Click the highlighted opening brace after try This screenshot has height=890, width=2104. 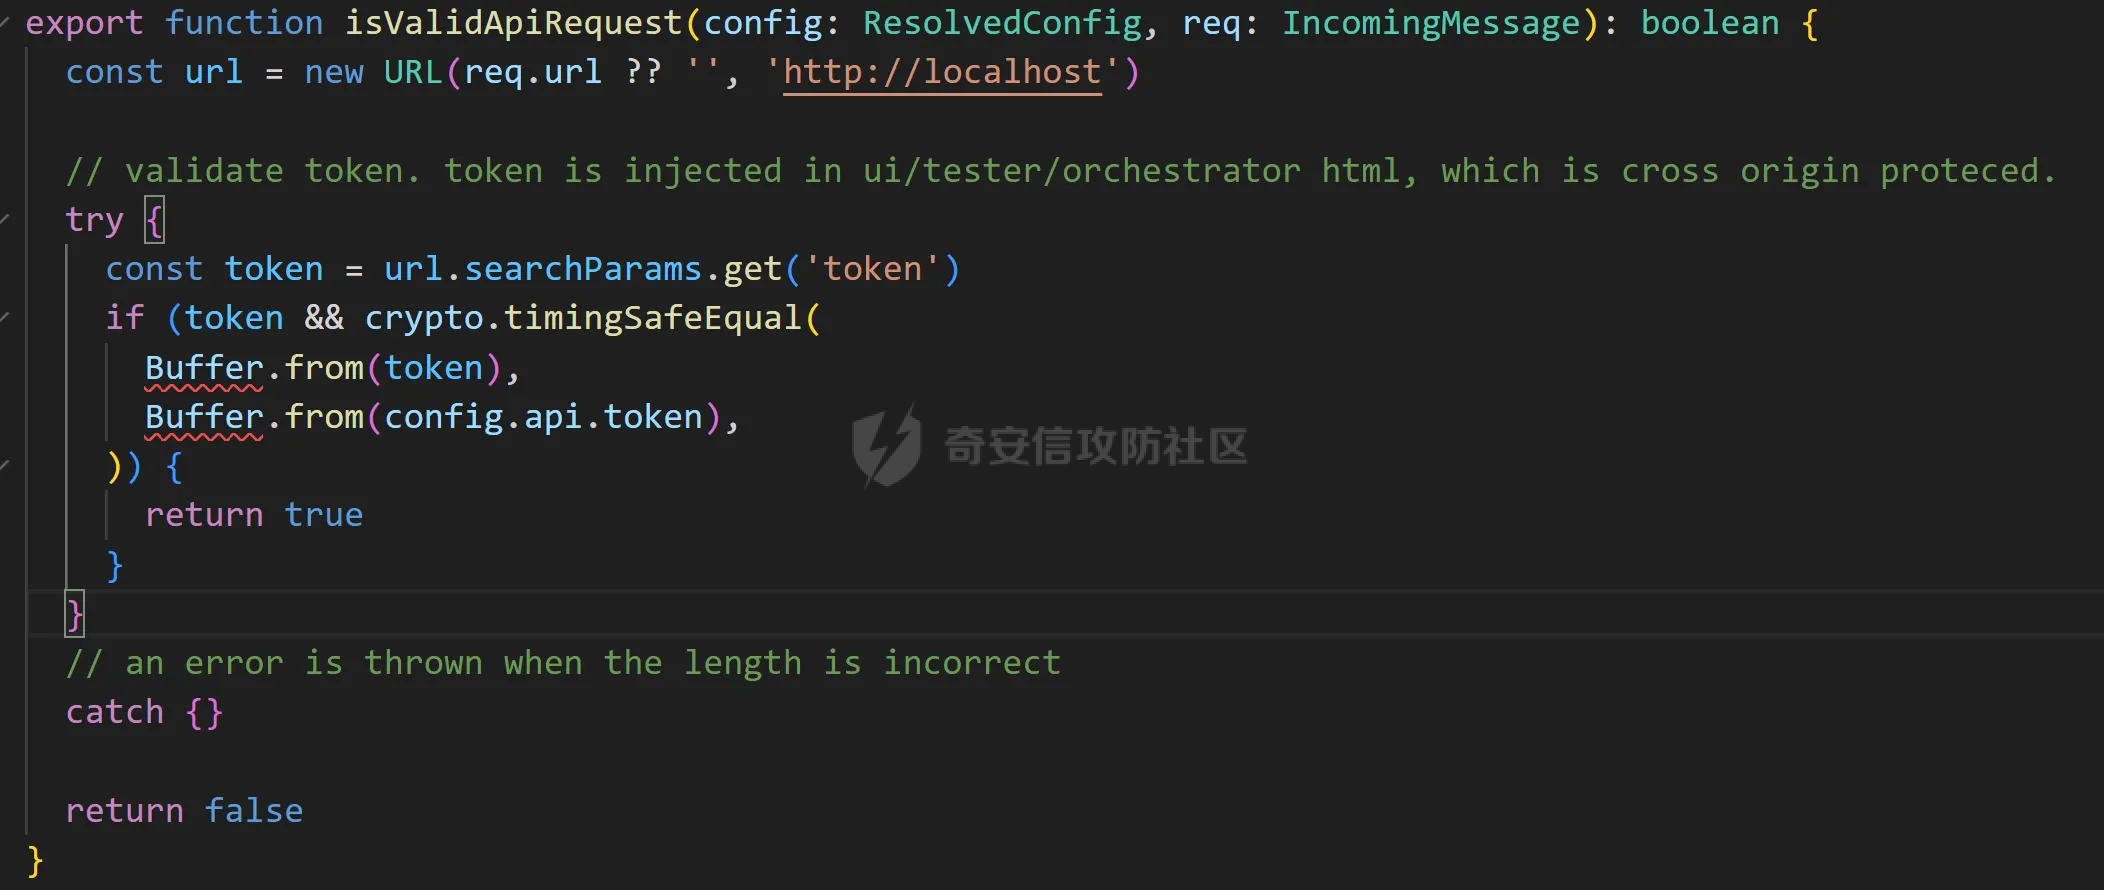tap(154, 219)
